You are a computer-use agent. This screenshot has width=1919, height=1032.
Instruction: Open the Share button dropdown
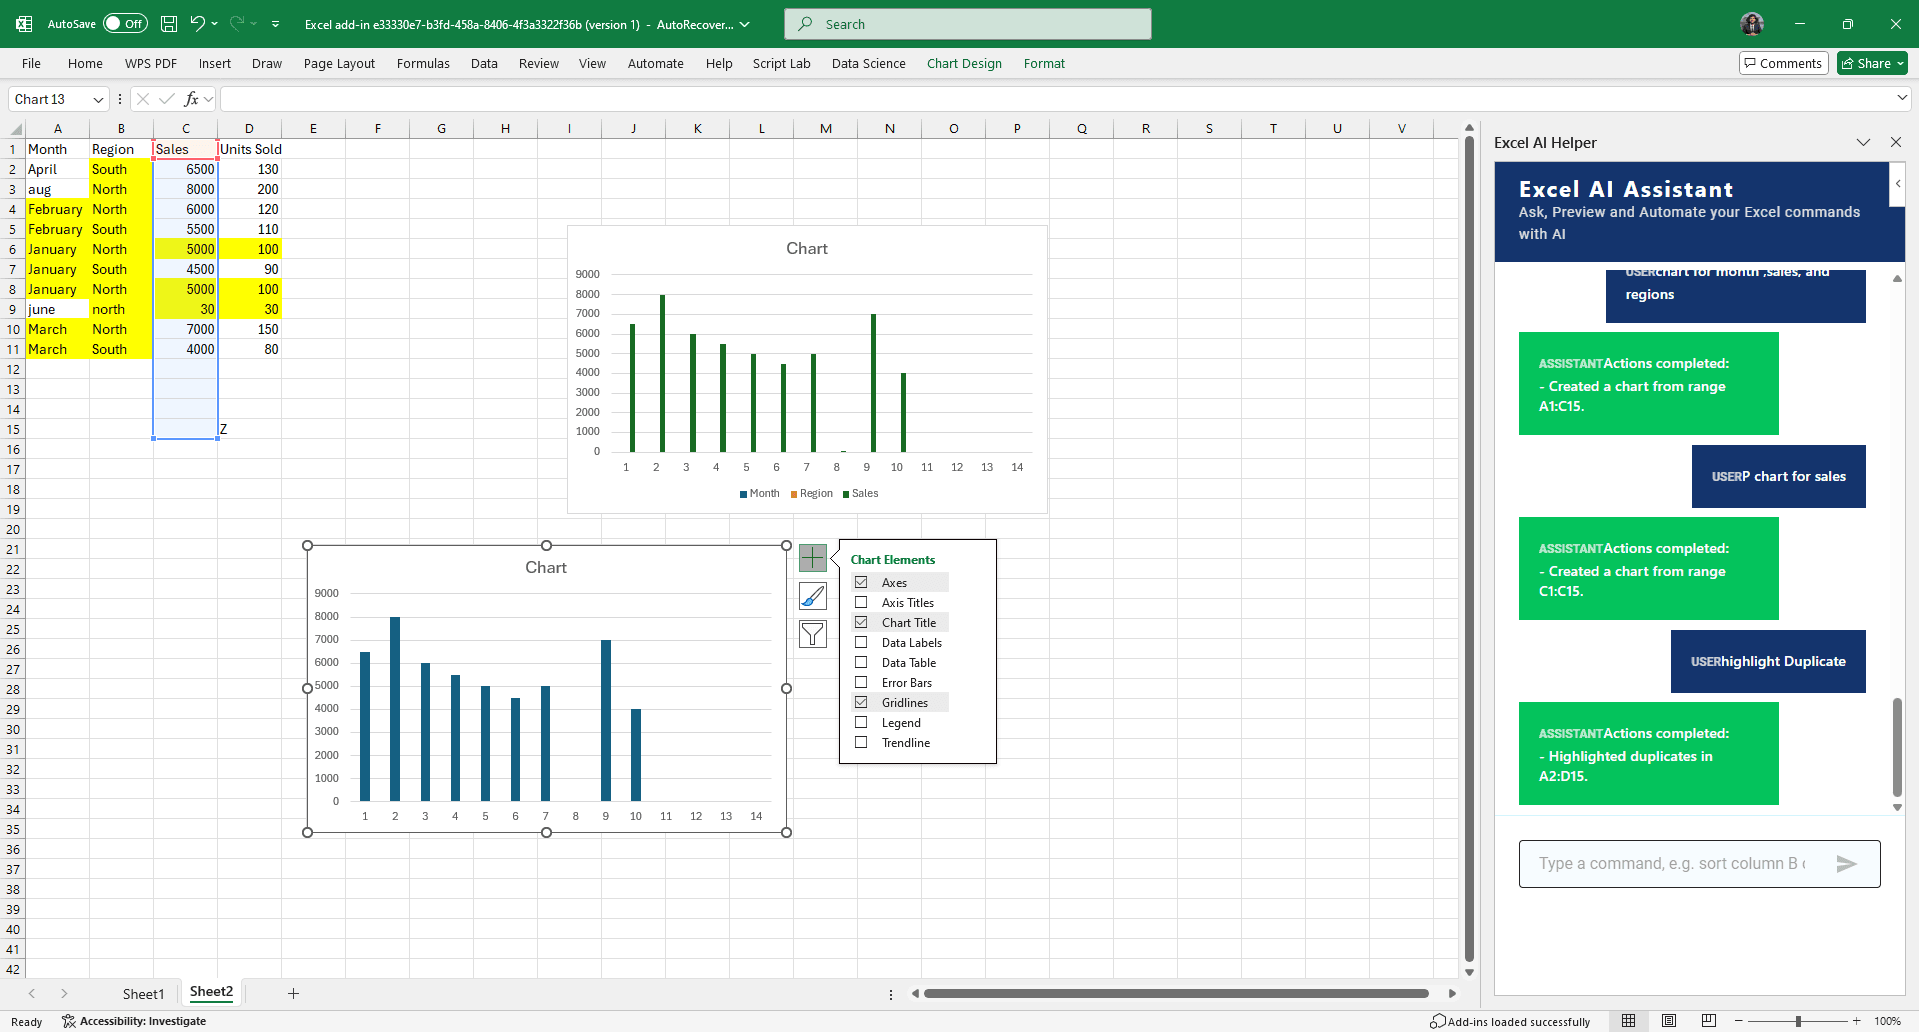point(1900,63)
